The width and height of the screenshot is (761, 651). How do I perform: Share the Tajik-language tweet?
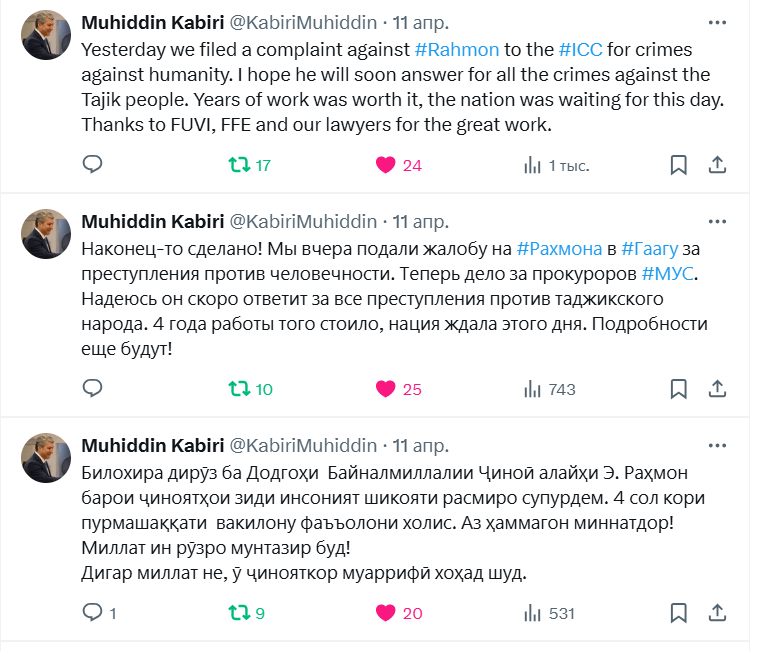tap(717, 612)
